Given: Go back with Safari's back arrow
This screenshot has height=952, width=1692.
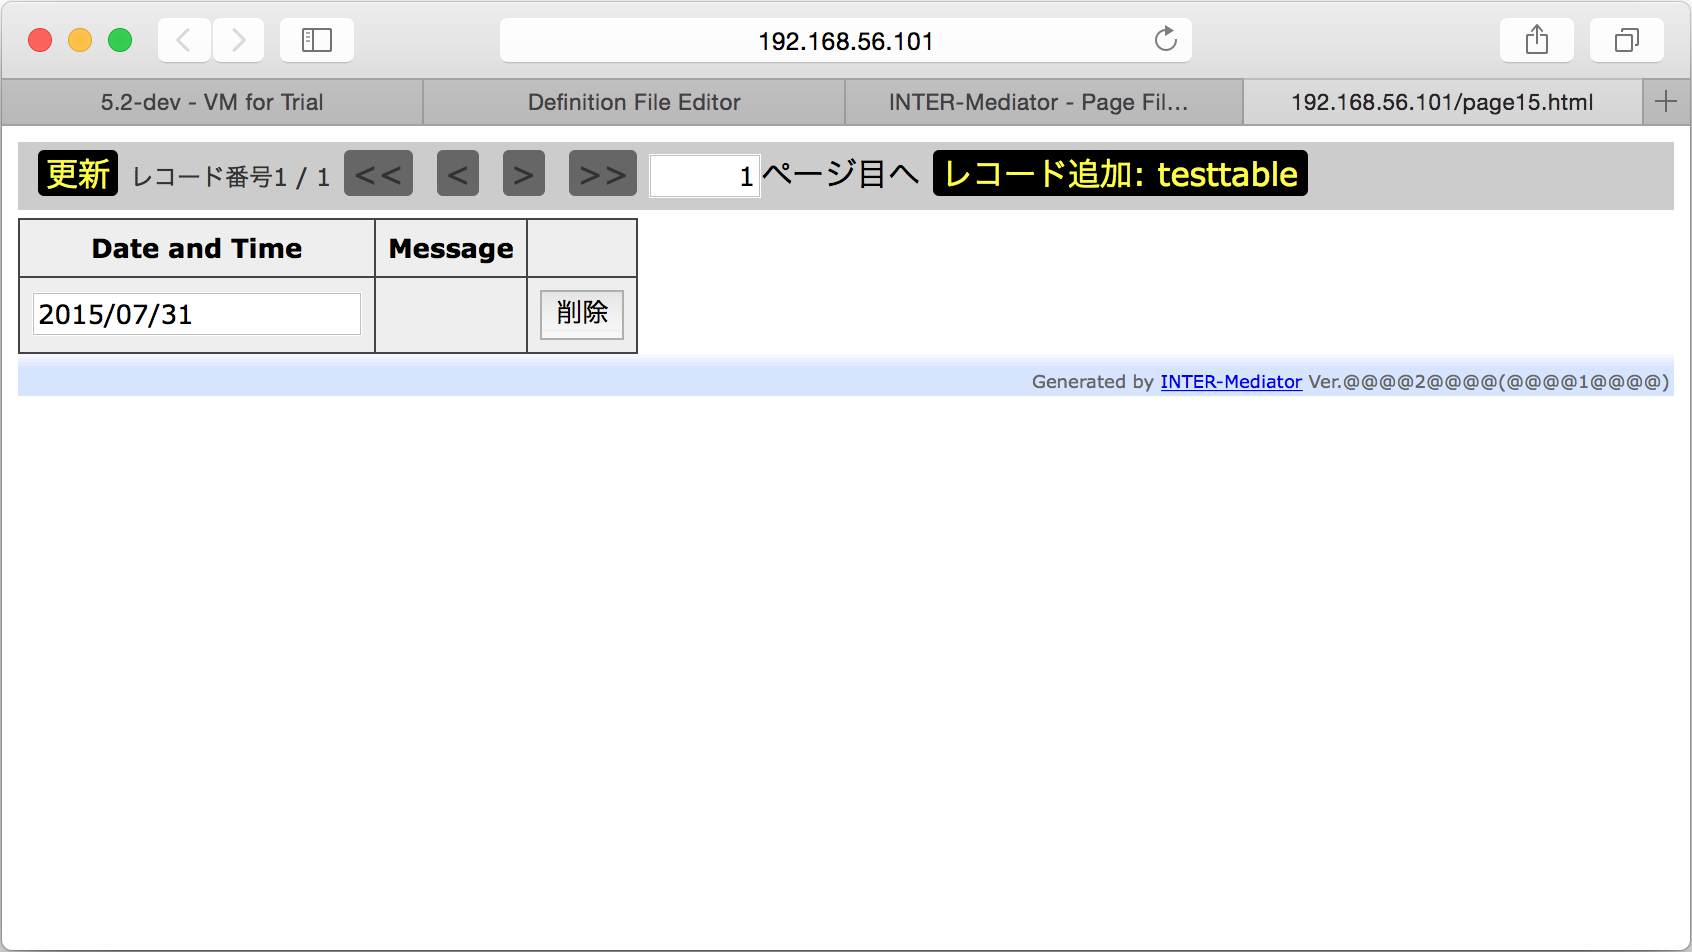Looking at the screenshot, I should [x=184, y=40].
